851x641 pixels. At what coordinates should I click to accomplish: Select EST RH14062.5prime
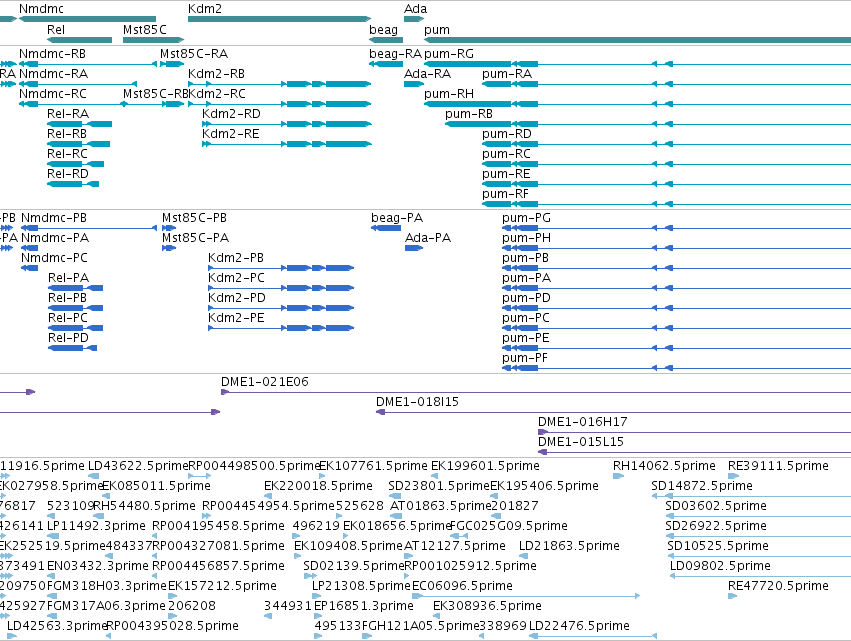pyautogui.click(x=618, y=476)
